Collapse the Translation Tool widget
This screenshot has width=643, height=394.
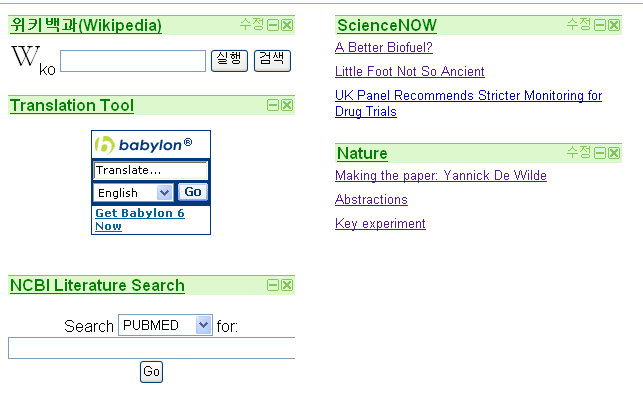coord(273,105)
